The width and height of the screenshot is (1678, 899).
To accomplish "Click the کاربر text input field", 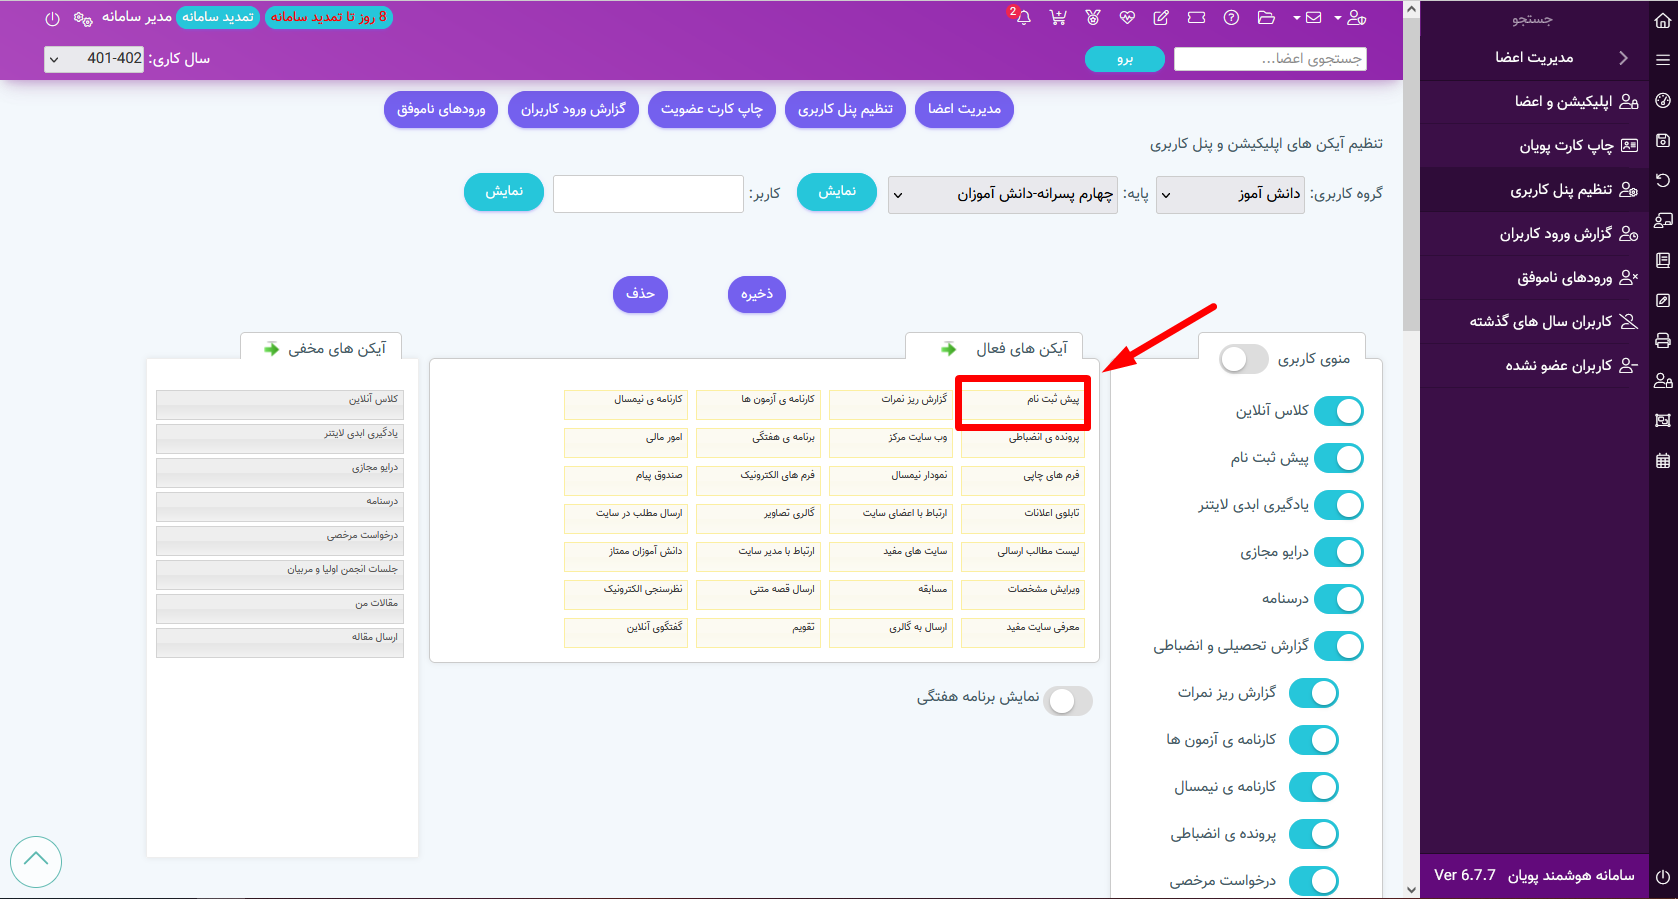I will pos(648,194).
